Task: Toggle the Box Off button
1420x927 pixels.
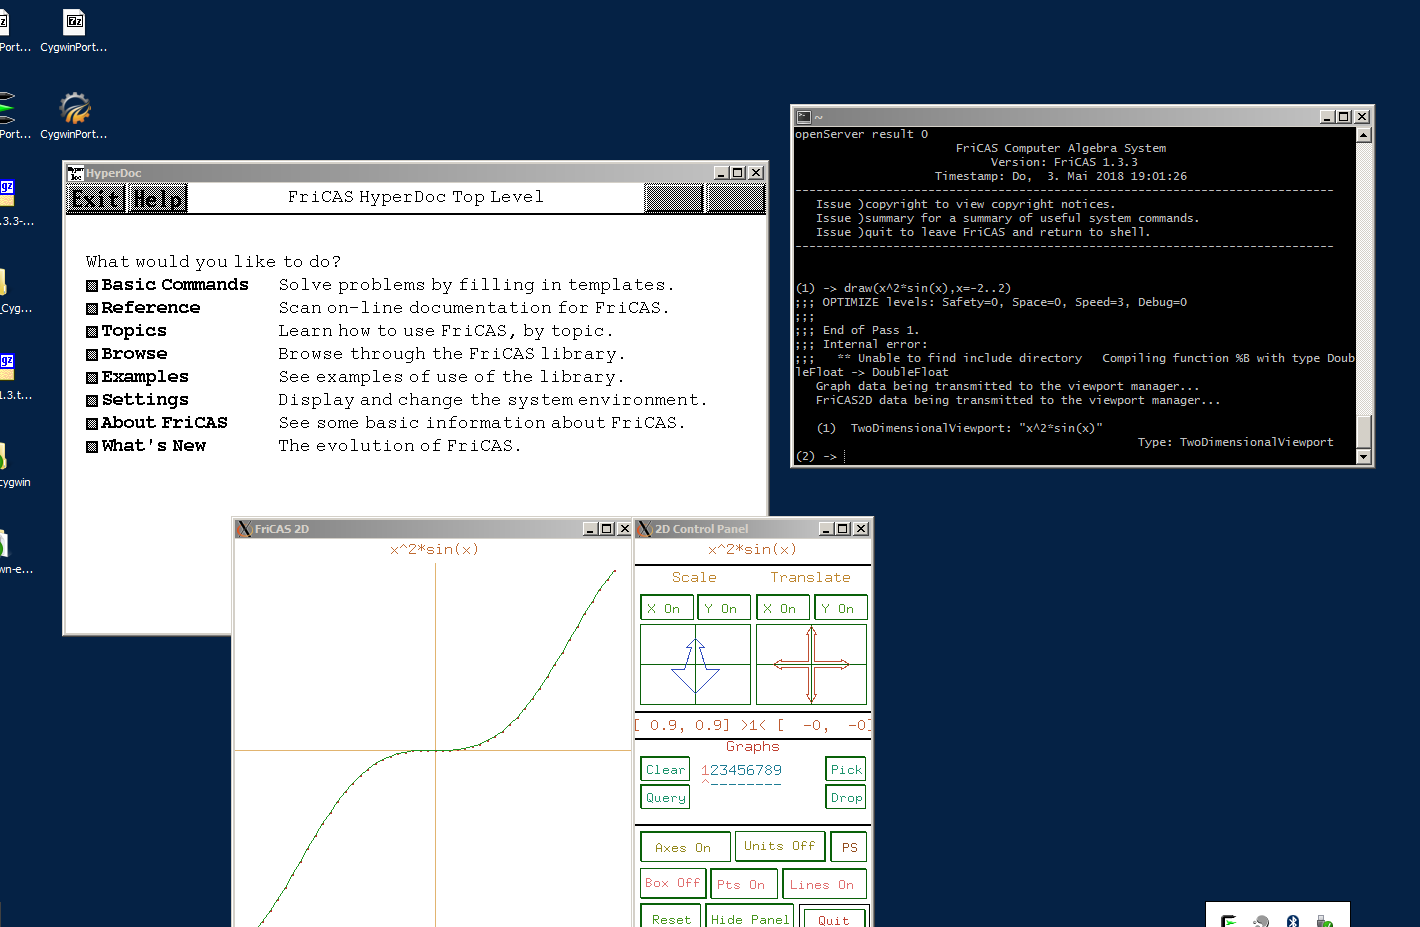Action: coord(673,884)
